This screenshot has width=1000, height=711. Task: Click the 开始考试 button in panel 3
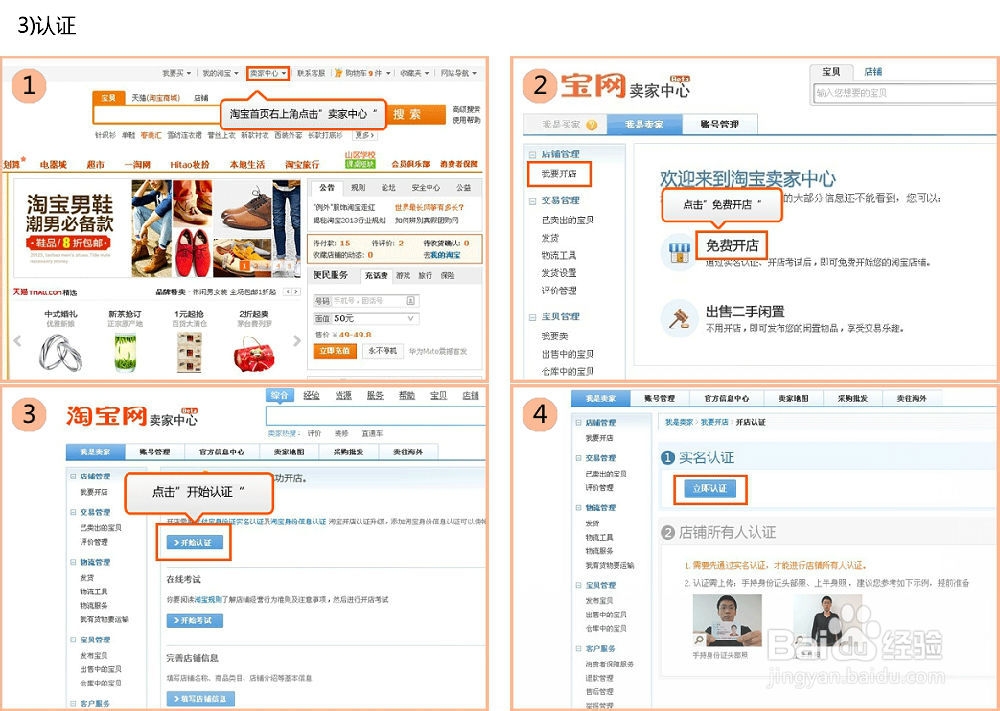coord(195,620)
